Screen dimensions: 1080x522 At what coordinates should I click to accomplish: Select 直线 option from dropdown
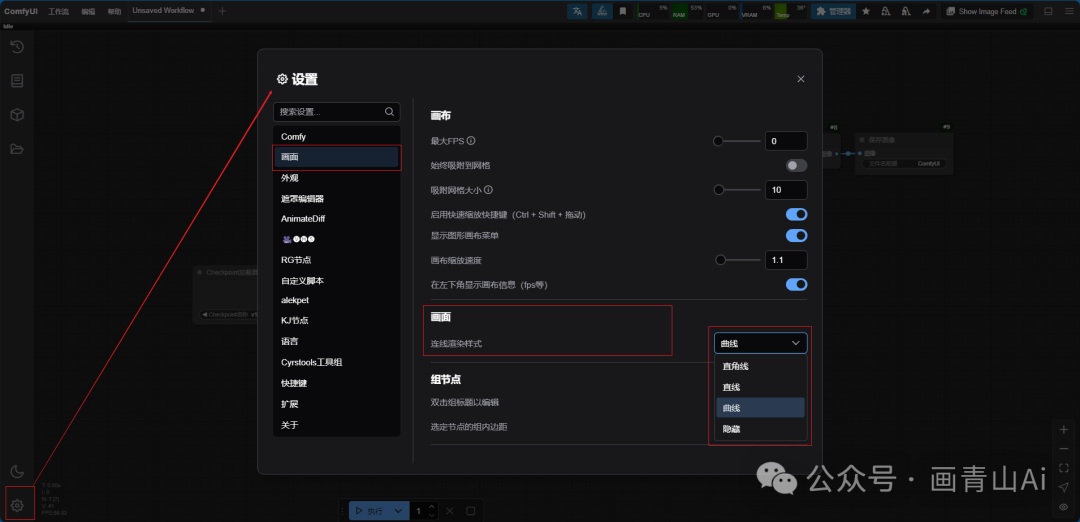(x=760, y=387)
